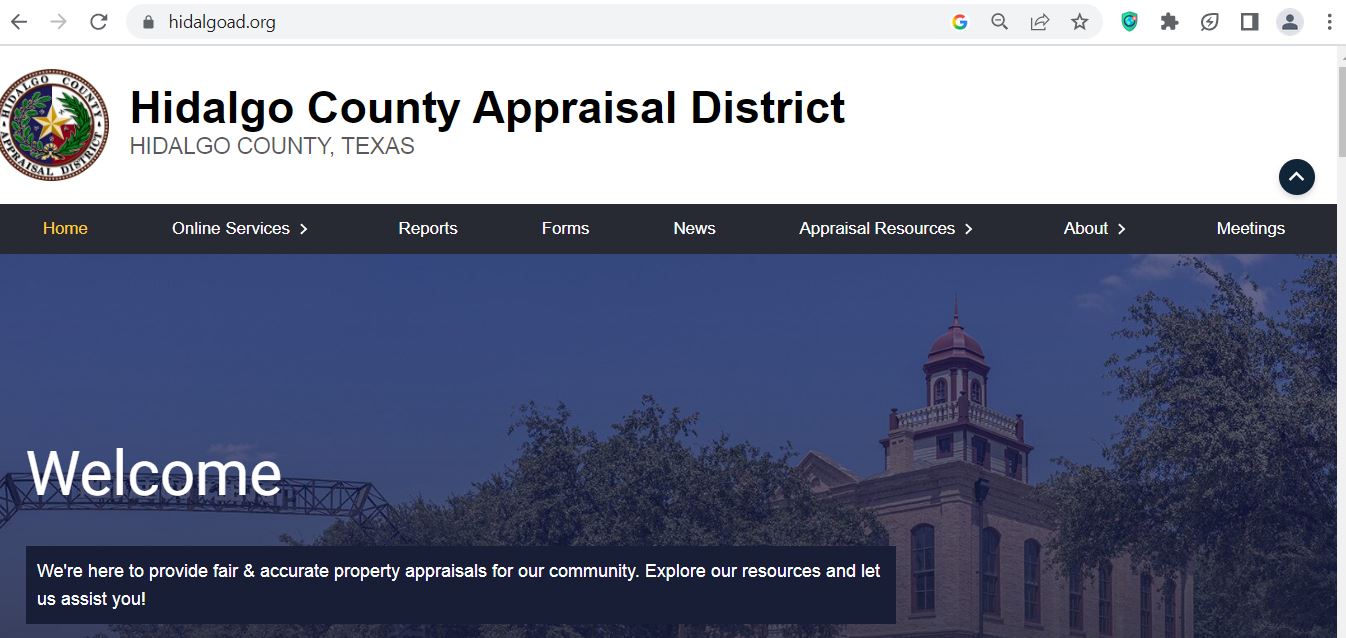This screenshot has width=1346, height=638.
Task: Click the fair & accurate appraisals message
Action: (459, 585)
